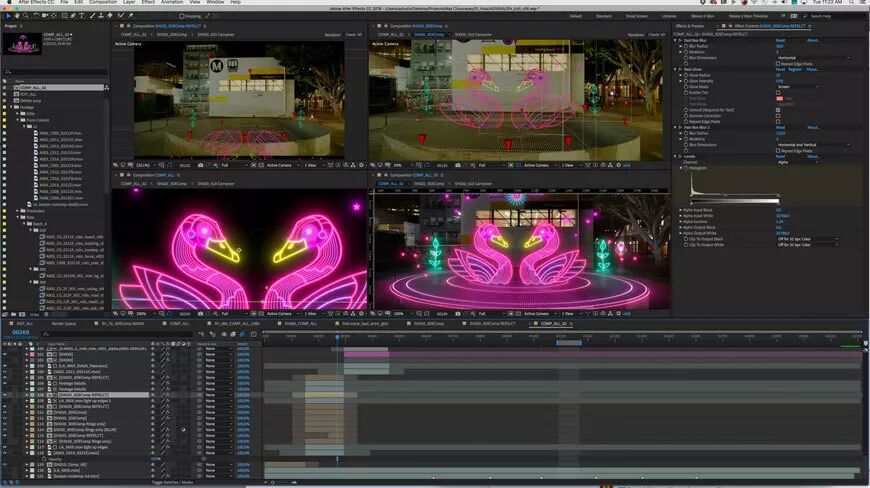Open the timeline Graph Editor
Screen dimensions: 870x488
[254, 334]
